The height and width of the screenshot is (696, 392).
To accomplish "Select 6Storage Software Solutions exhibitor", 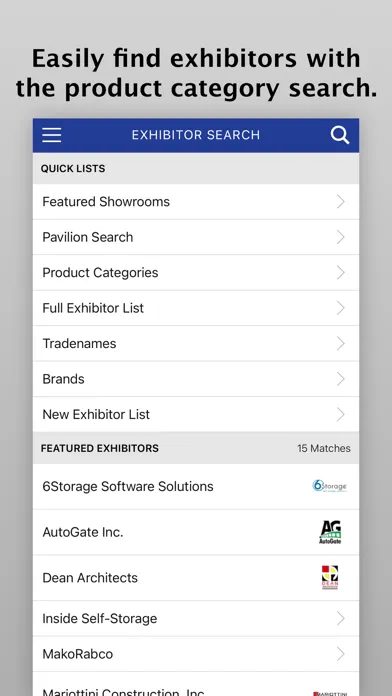I will point(196,486).
